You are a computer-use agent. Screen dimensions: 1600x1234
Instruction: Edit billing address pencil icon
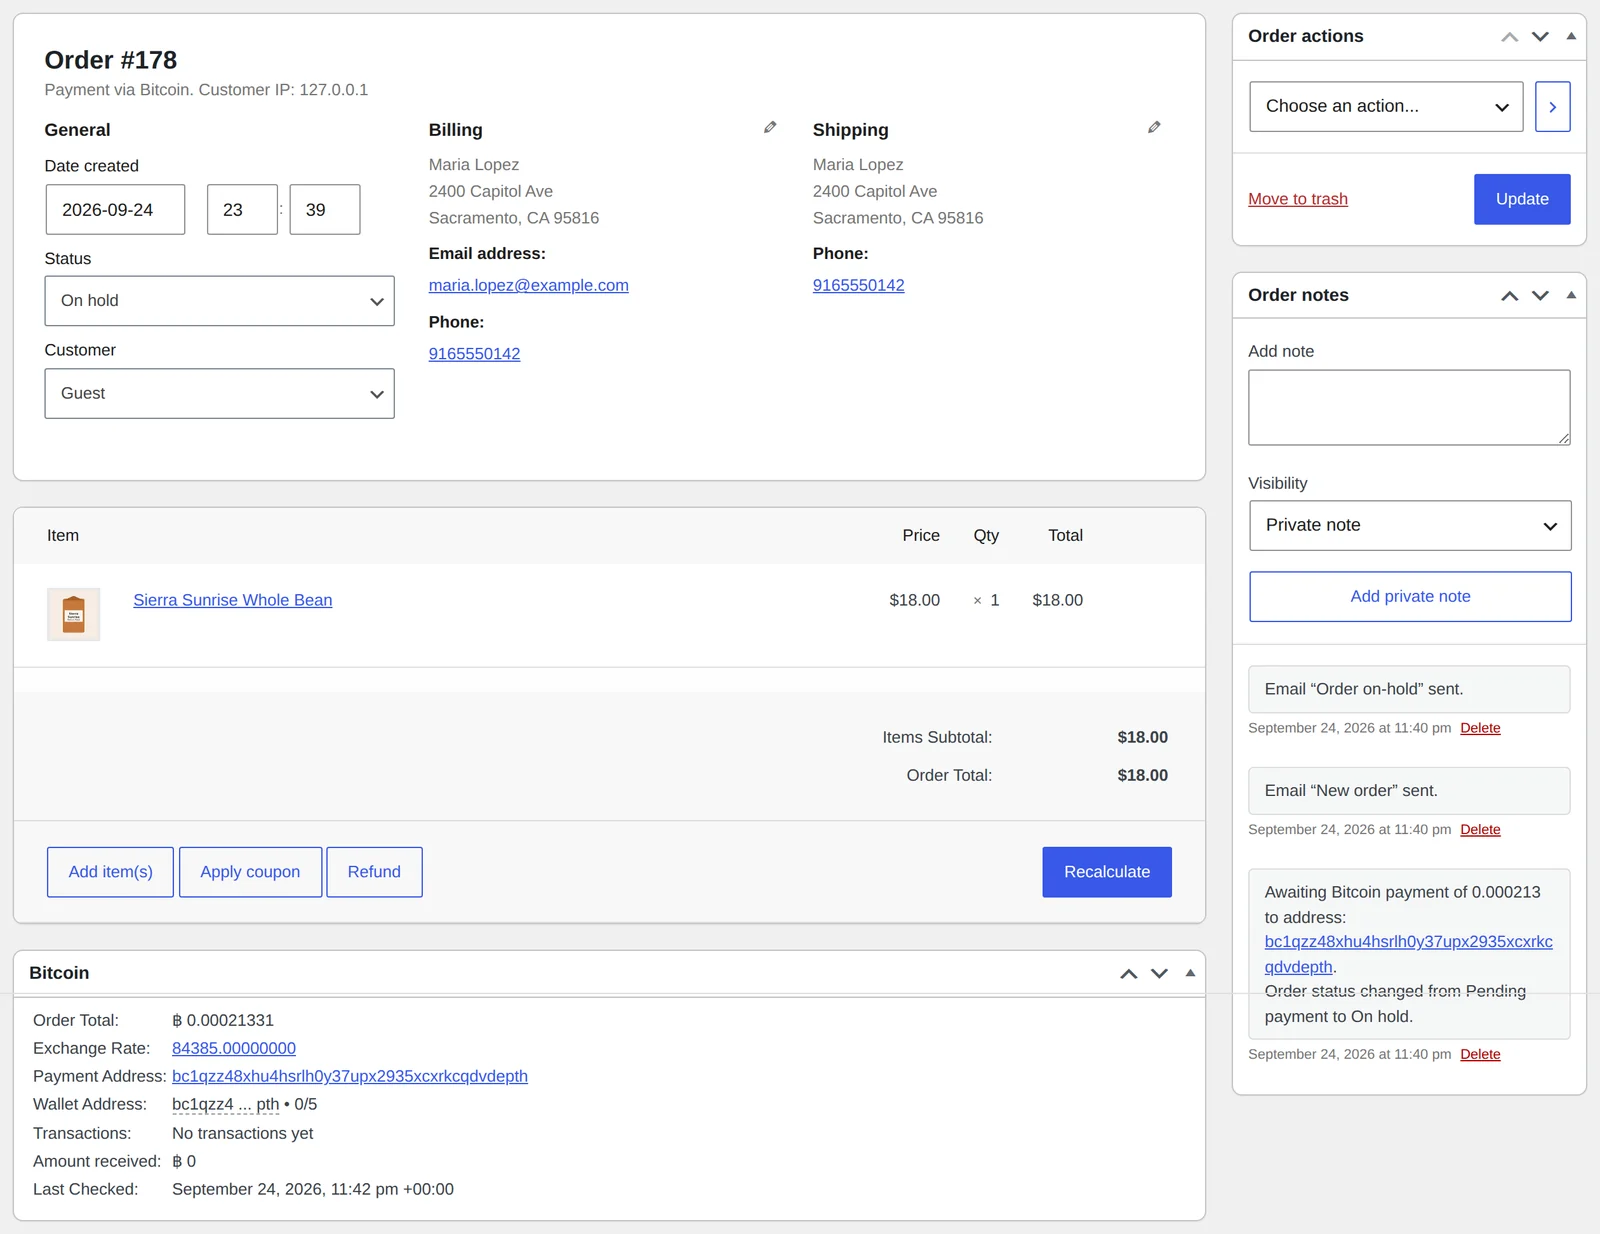pos(770,127)
